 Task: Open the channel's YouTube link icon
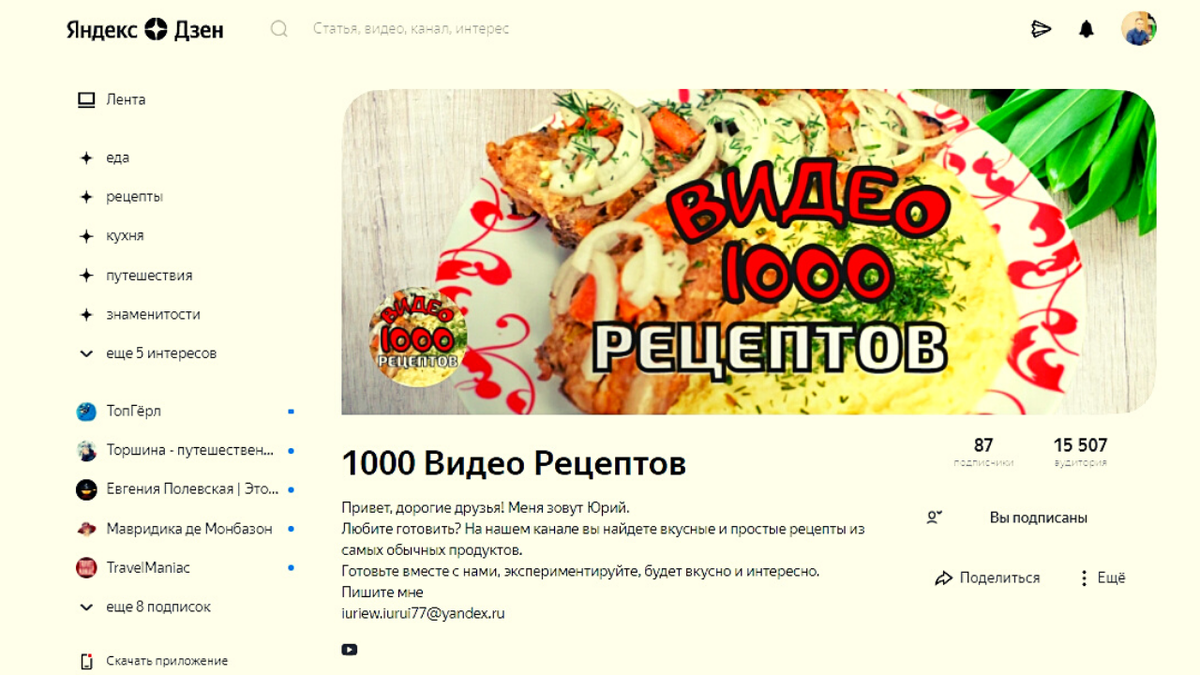click(349, 650)
